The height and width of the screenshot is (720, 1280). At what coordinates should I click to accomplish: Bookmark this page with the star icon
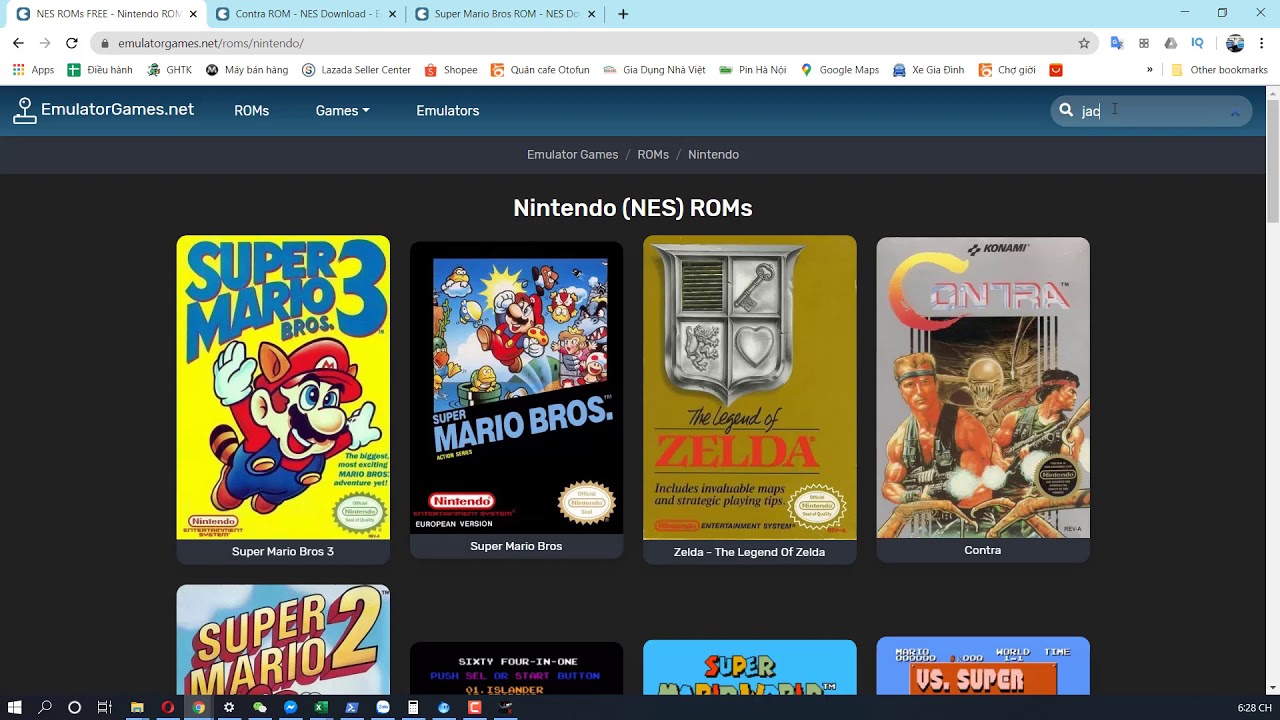click(1084, 43)
